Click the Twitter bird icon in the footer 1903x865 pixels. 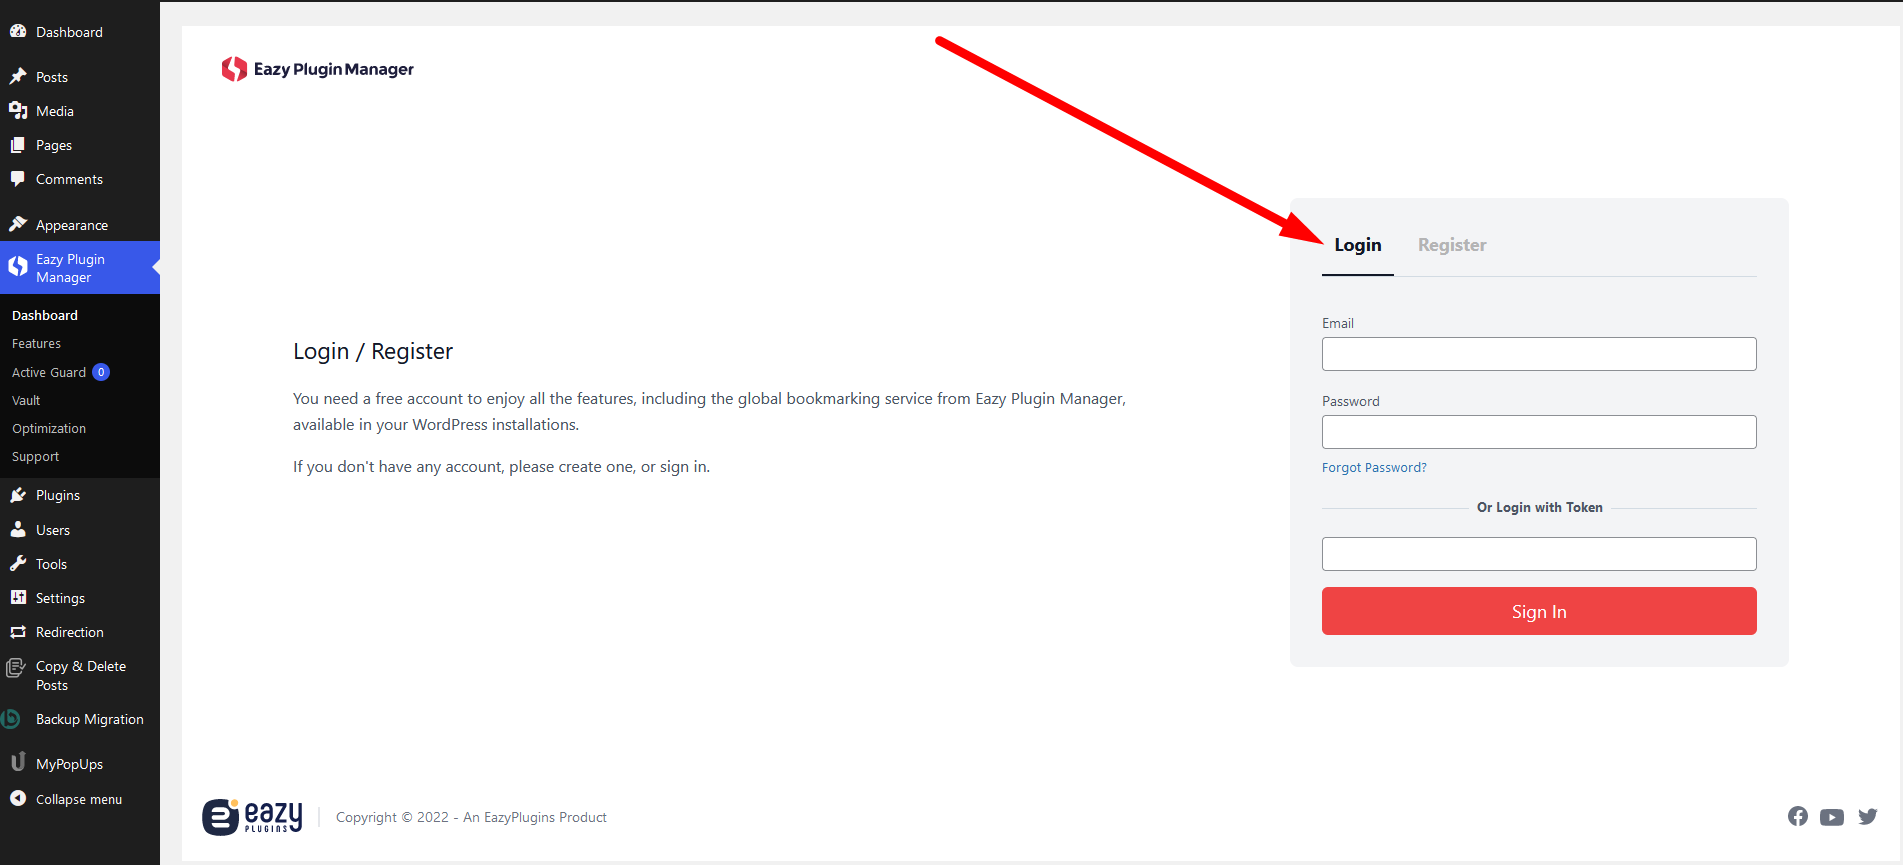click(x=1867, y=817)
